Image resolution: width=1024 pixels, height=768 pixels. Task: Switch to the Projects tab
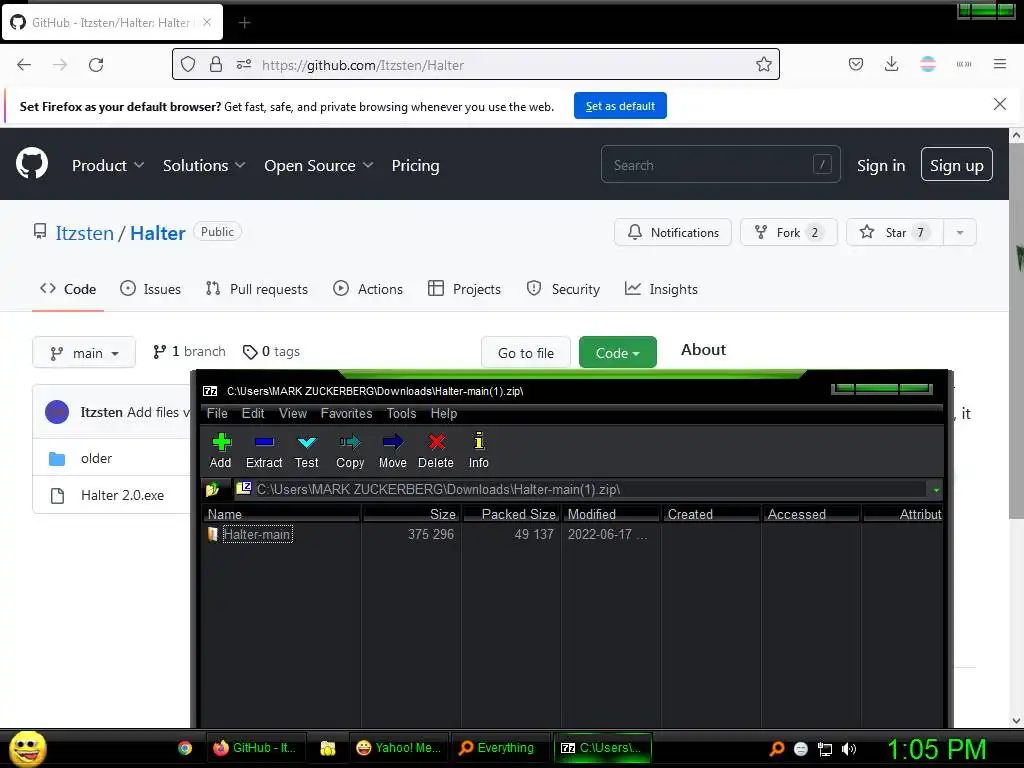464,289
